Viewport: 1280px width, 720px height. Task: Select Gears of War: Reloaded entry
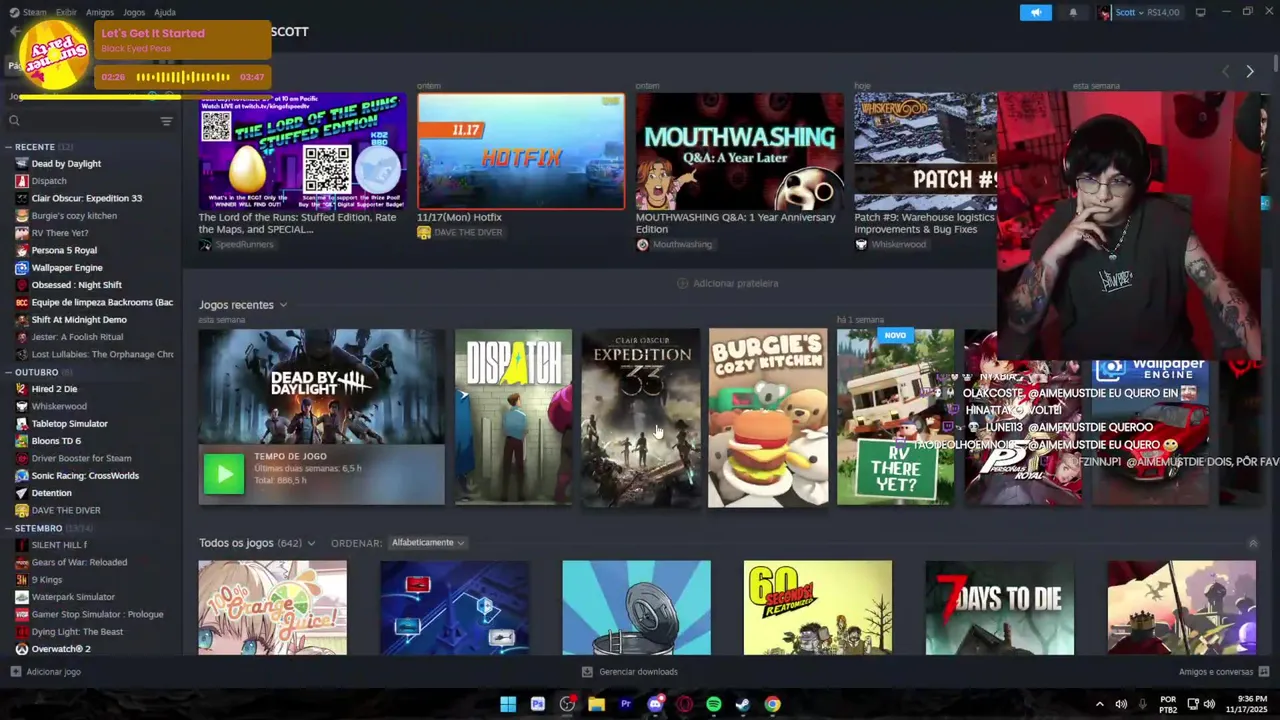[79, 562]
